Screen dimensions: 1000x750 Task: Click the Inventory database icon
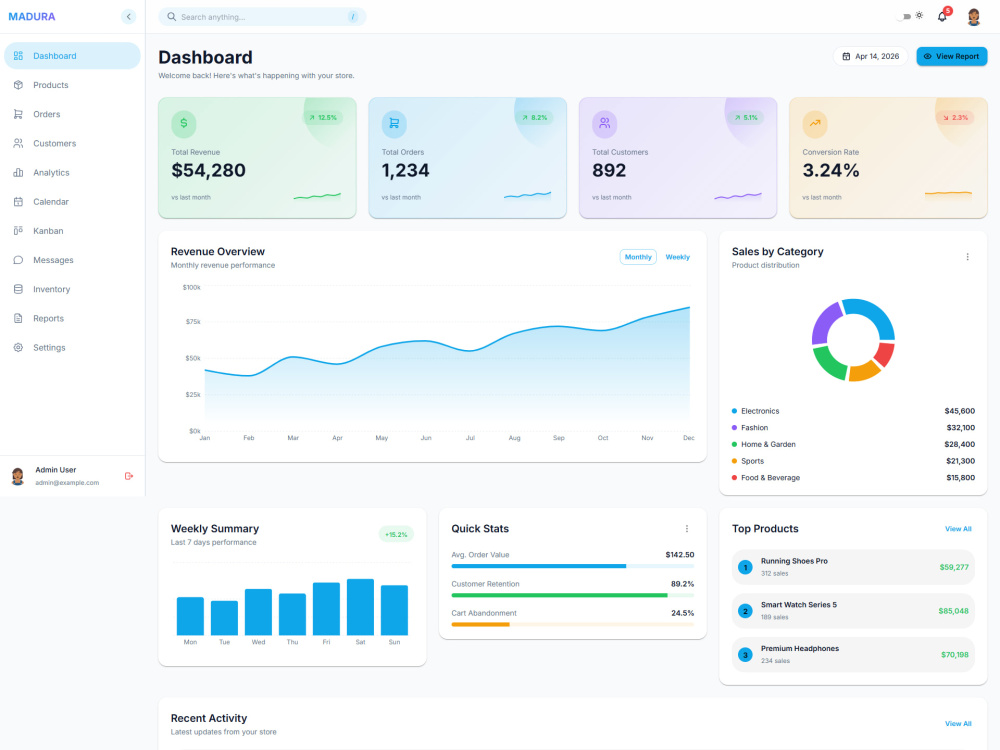pos(18,289)
